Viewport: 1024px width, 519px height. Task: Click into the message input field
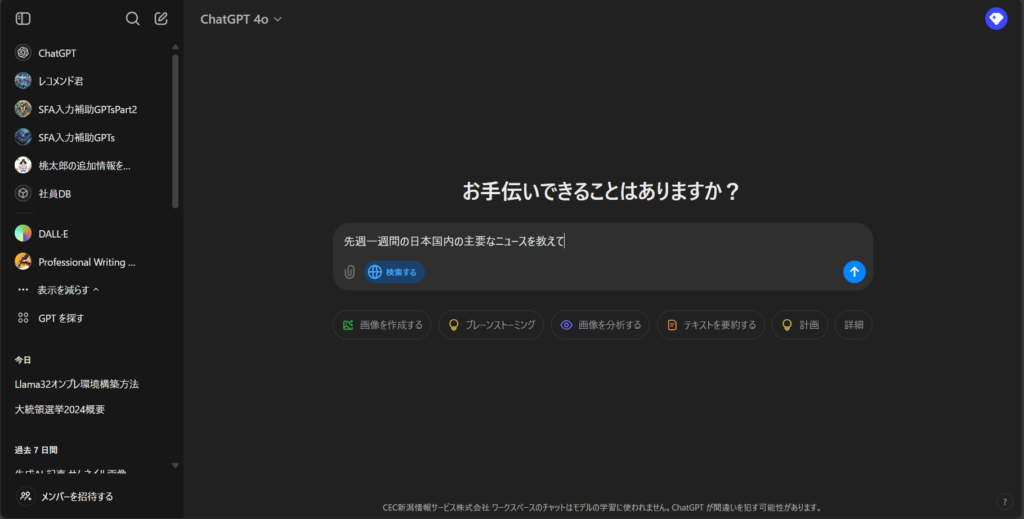(600, 241)
